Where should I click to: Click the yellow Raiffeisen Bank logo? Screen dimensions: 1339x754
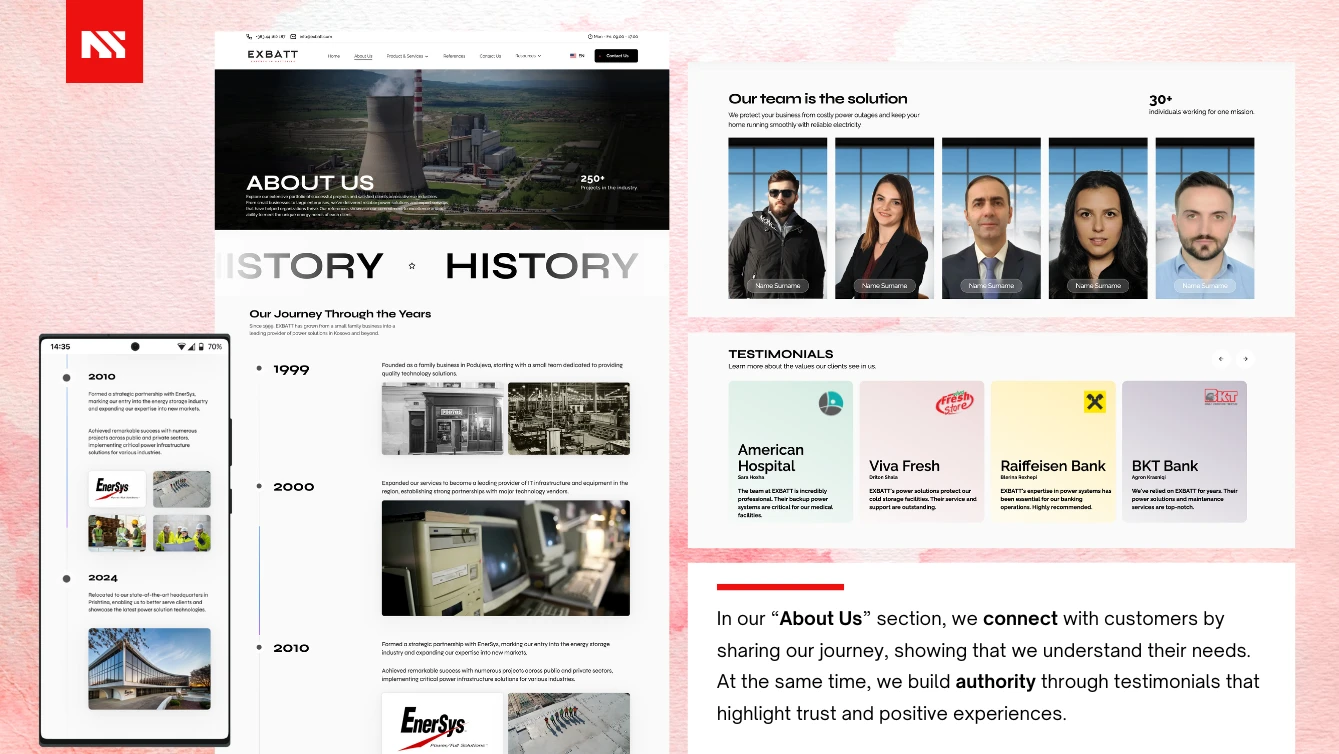[1095, 402]
